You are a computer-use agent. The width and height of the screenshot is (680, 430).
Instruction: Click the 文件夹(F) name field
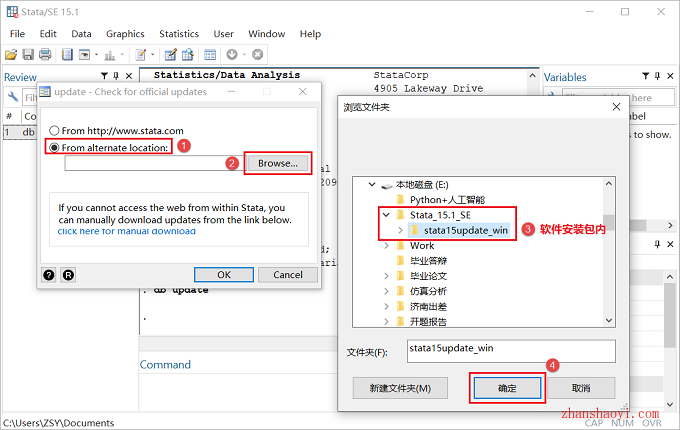(511, 351)
